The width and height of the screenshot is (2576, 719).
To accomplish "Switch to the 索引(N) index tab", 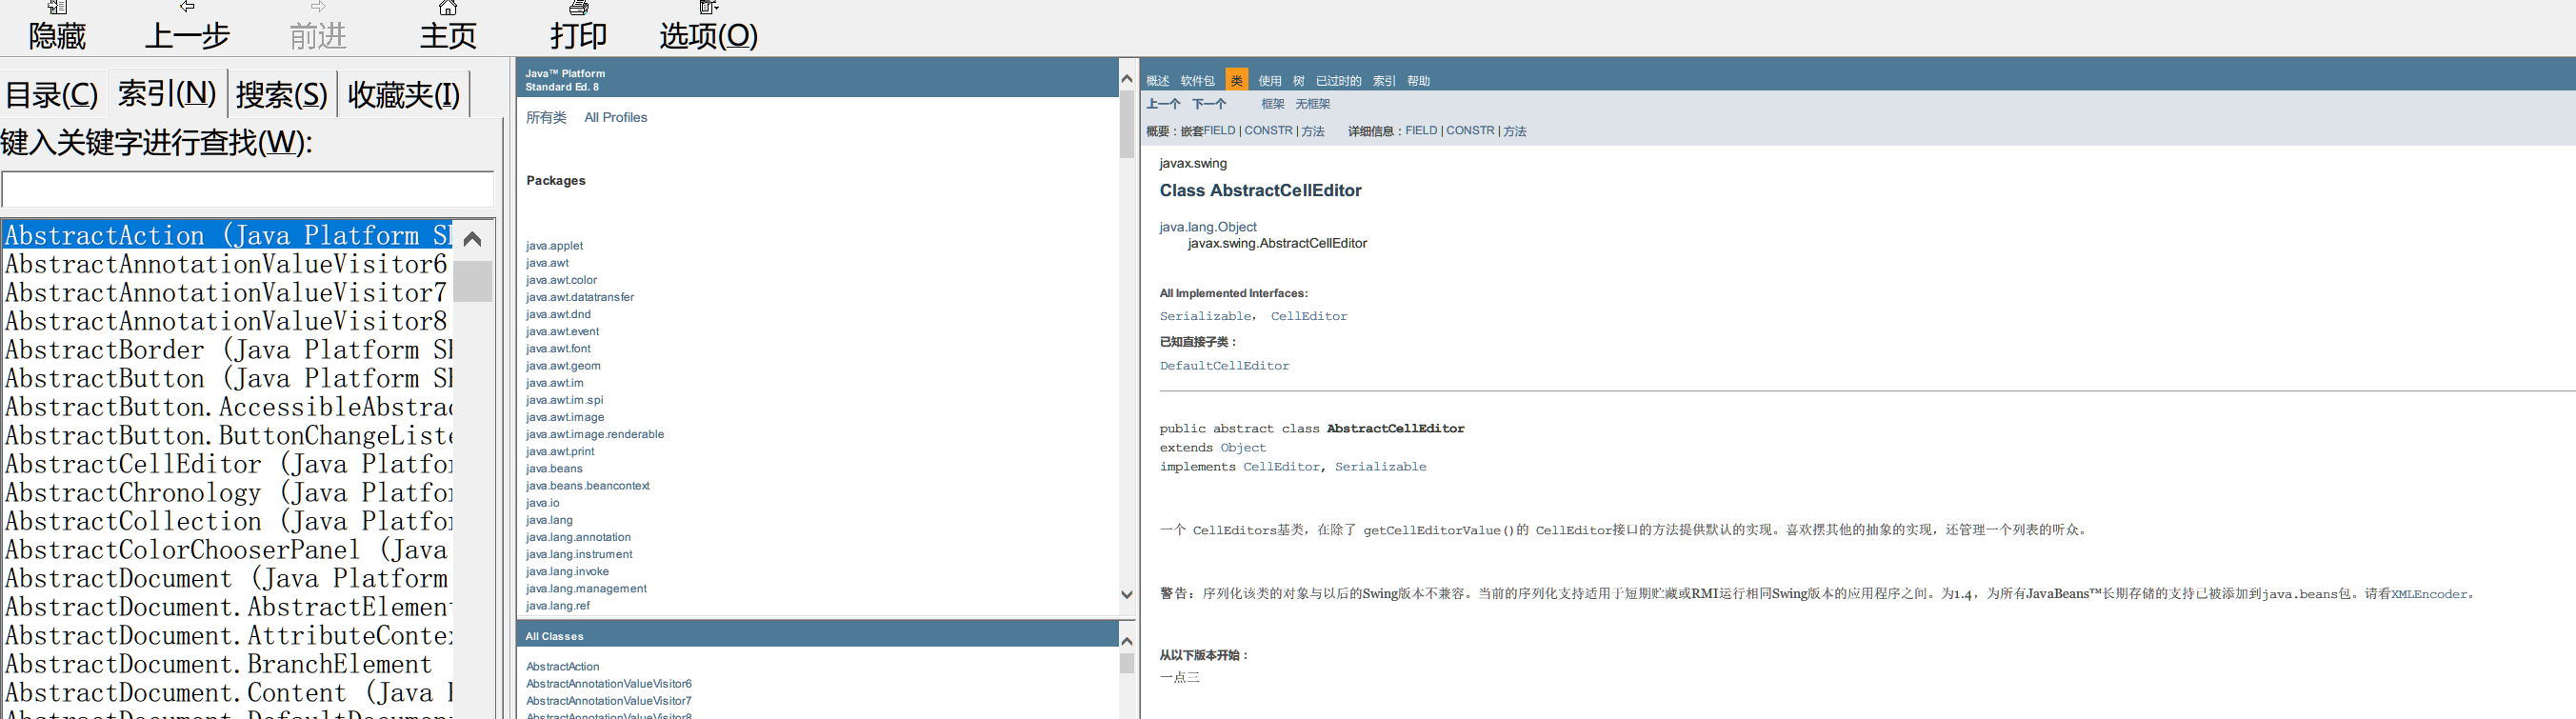I will point(167,94).
